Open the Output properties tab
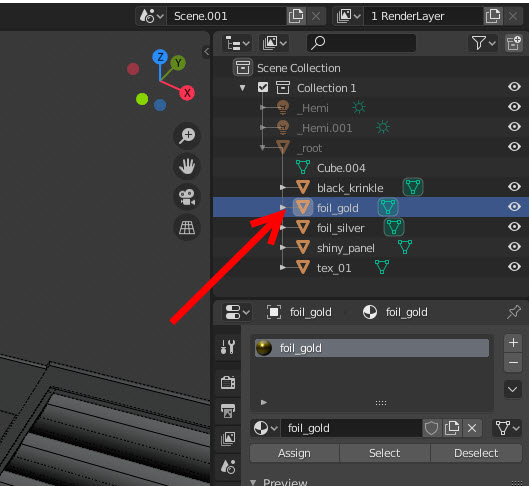This screenshot has height=486, width=529. pos(228,411)
